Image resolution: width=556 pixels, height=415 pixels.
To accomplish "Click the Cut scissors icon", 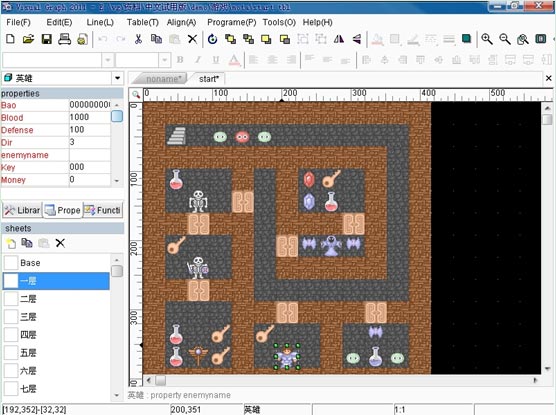I will coord(138,39).
